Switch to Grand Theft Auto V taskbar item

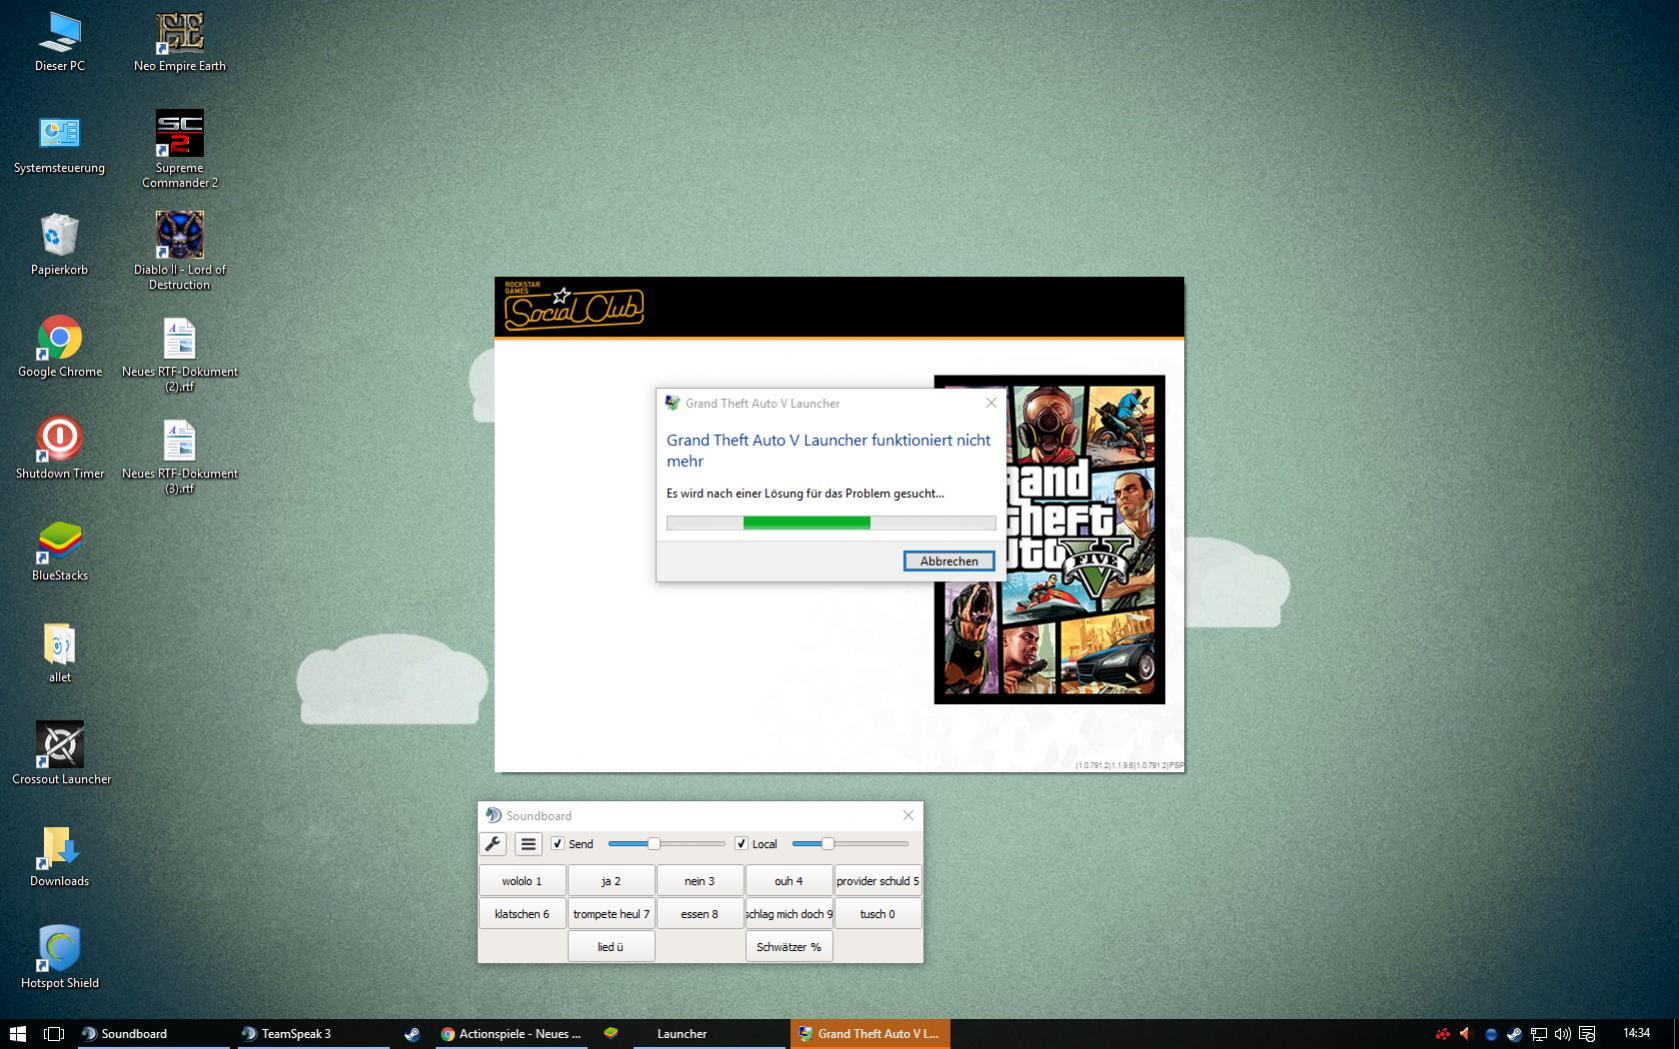tap(870, 1034)
